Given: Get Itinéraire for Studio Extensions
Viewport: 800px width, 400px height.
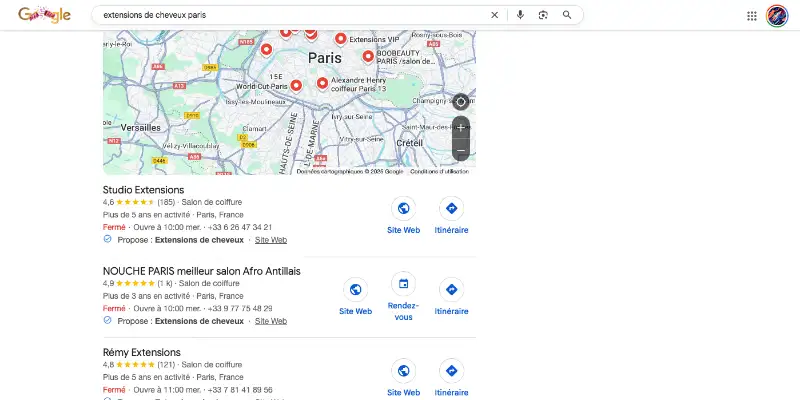Looking at the screenshot, I should (x=451, y=216).
